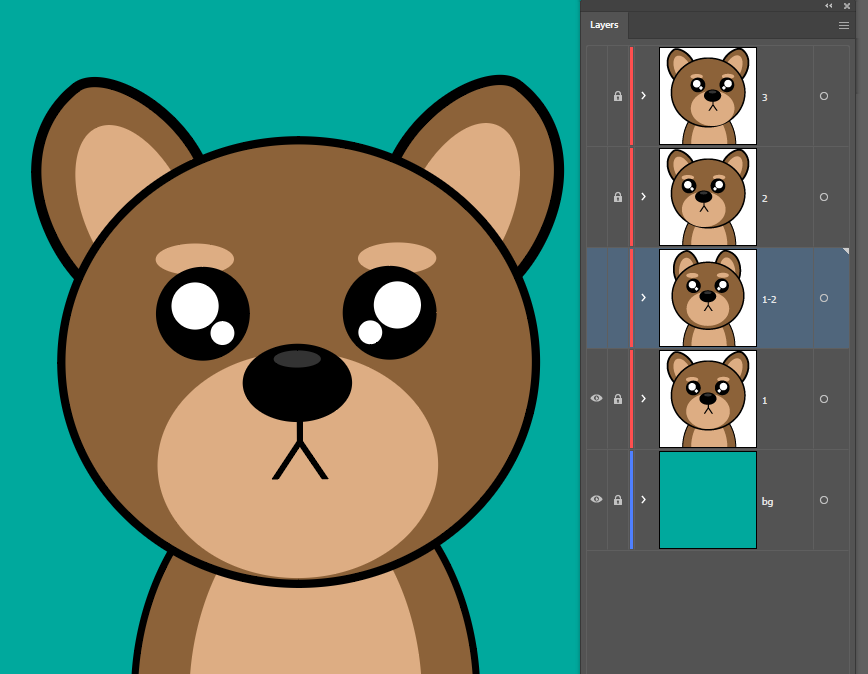Click layer 3 target circle
Viewport: 868px width, 674px height.
824,96
